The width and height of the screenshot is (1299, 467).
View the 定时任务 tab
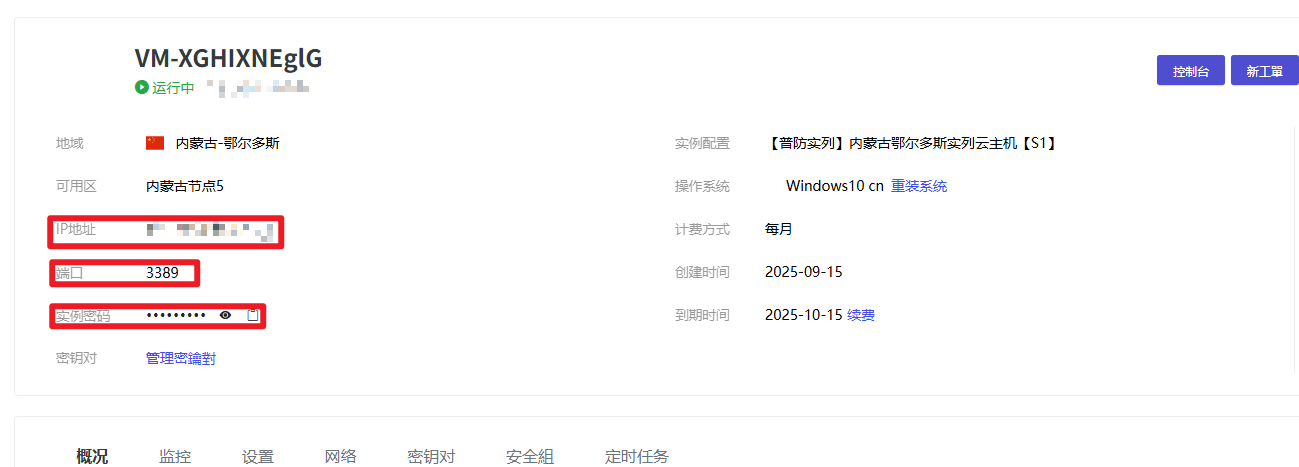(x=637, y=456)
